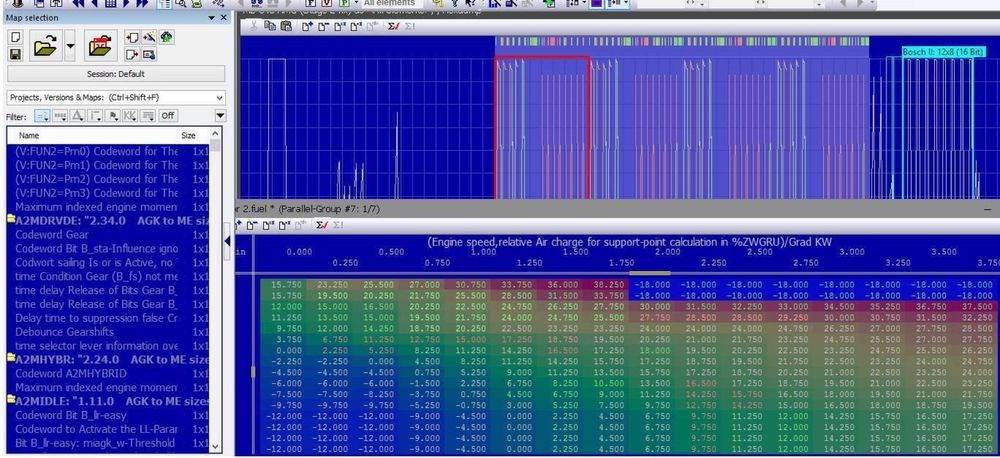The height and width of the screenshot is (458, 1000).
Task: Click the Paste clipboard icon in hexdump toolbar
Action: coord(286,26)
